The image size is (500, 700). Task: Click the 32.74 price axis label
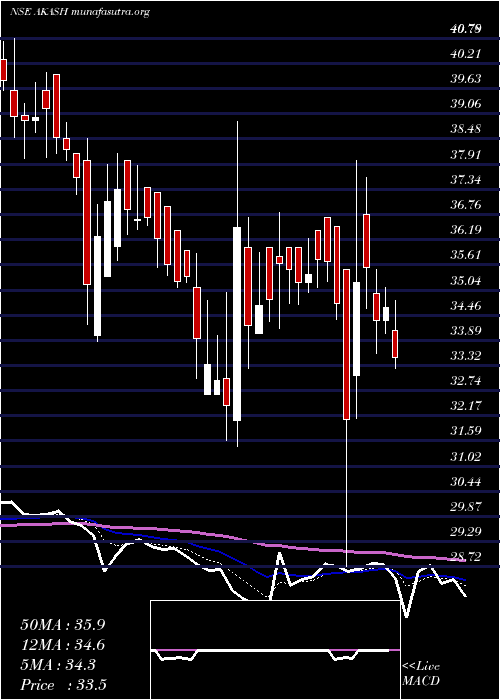466,382
